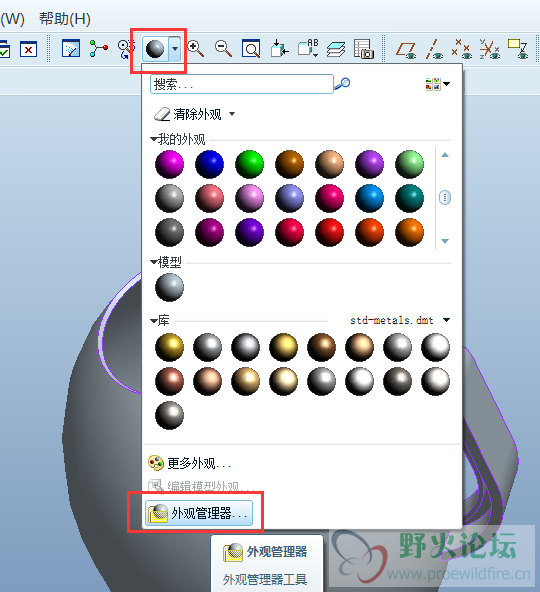Click the appearance gallery sphere icon
Viewport: 540px width, 592px height.
pos(155,49)
